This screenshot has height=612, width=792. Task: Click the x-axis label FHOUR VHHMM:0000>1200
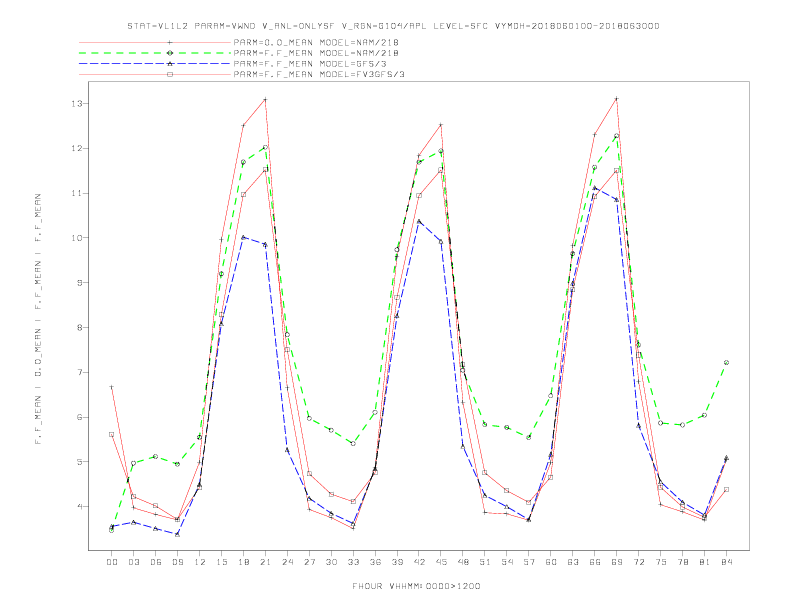416,586
